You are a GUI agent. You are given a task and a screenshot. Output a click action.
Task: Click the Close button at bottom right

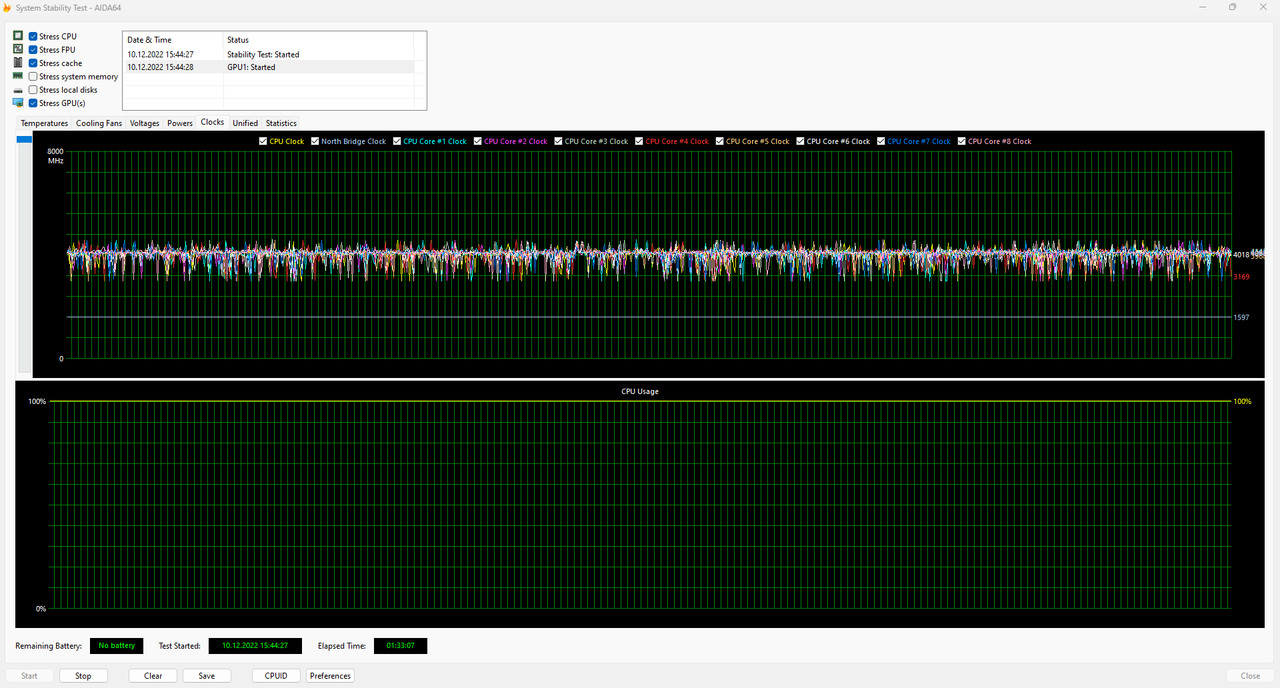pyautogui.click(x=1250, y=676)
